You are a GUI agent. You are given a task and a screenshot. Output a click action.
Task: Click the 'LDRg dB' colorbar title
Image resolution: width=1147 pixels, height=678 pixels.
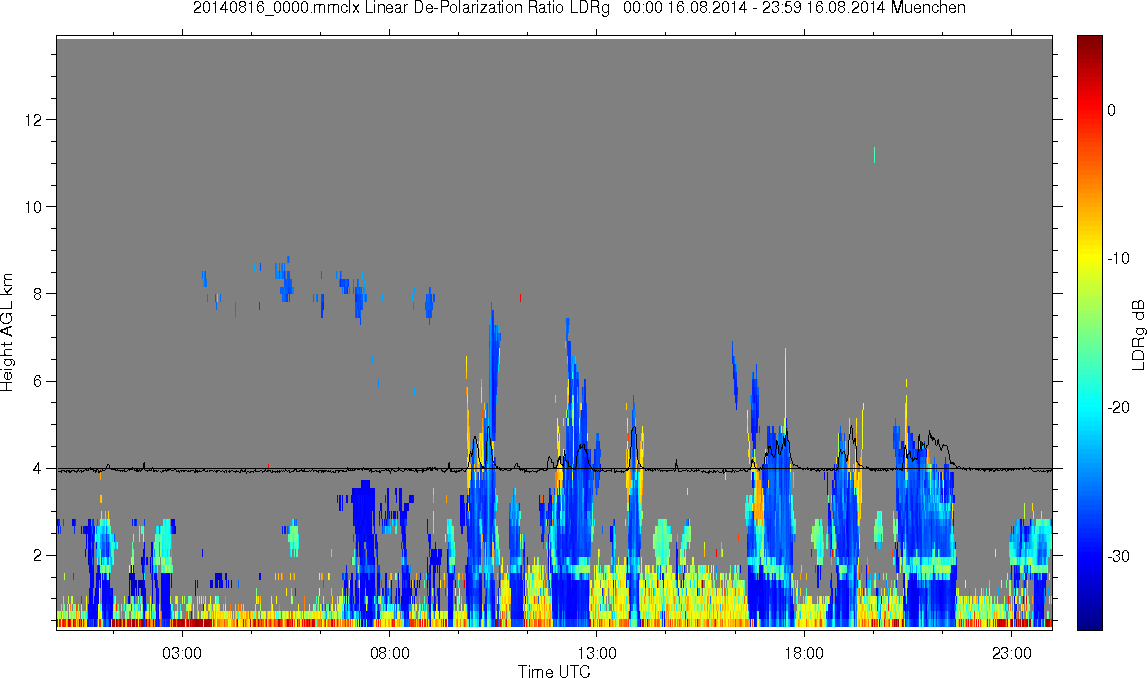click(1138, 334)
